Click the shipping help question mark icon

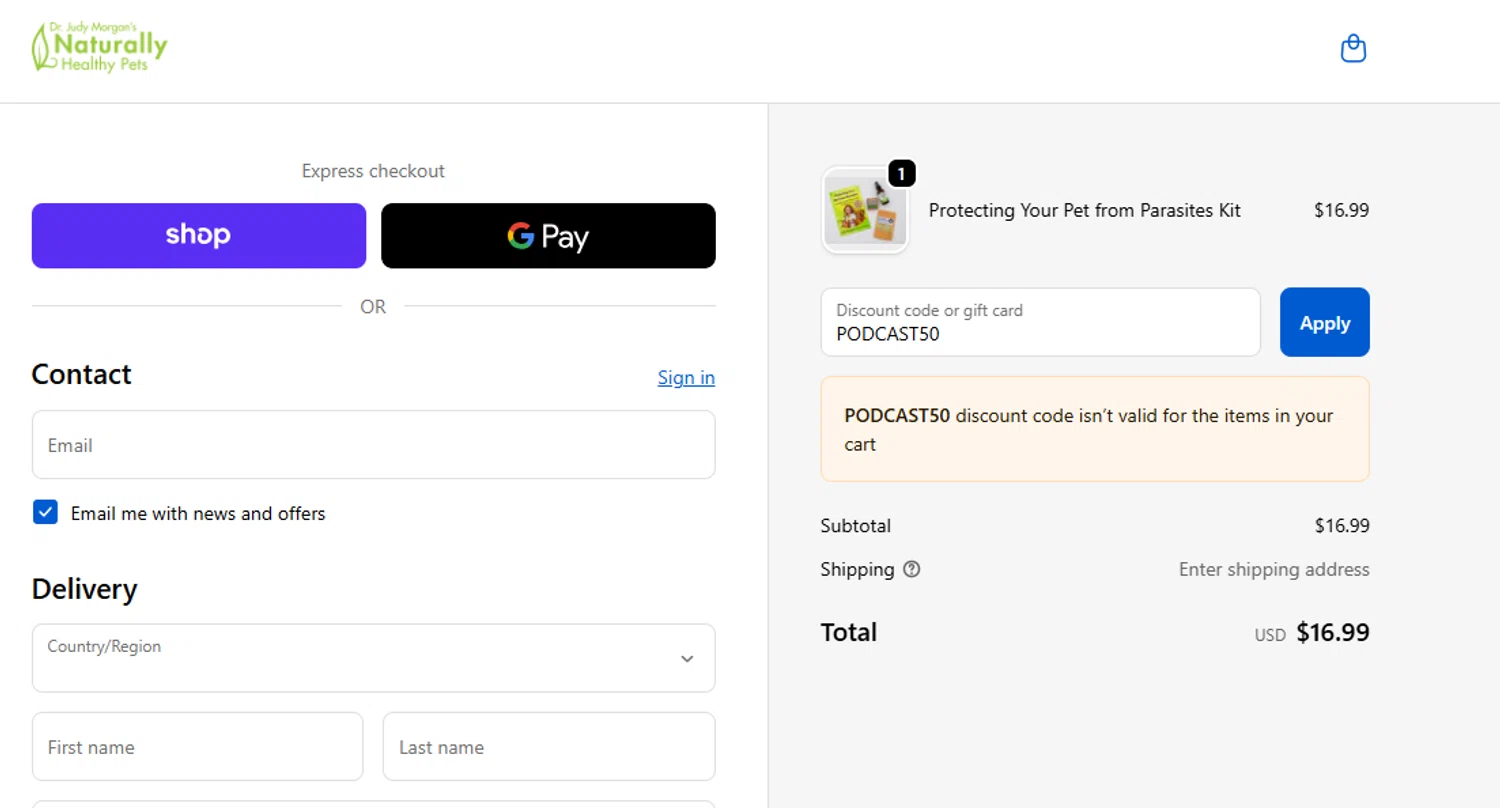pos(911,569)
